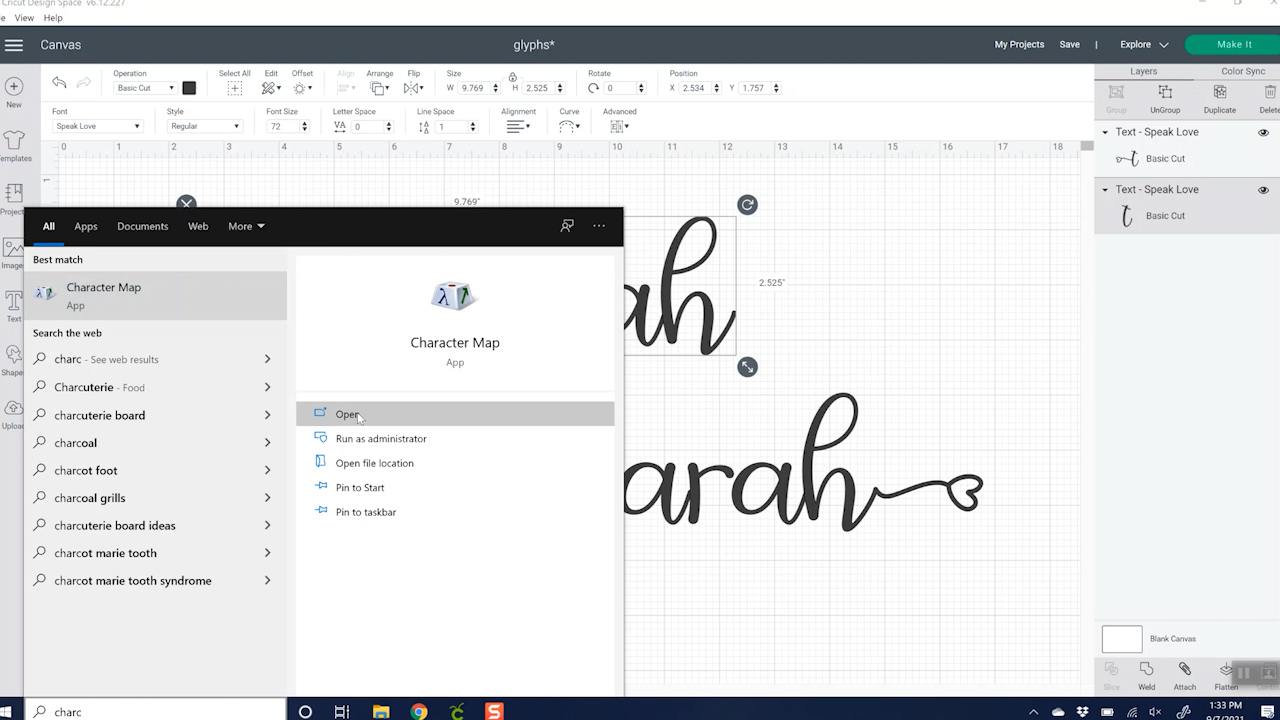The height and width of the screenshot is (720, 1280).
Task: Expand the charcuterie board suggestion arrow
Action: coord(268,415)
